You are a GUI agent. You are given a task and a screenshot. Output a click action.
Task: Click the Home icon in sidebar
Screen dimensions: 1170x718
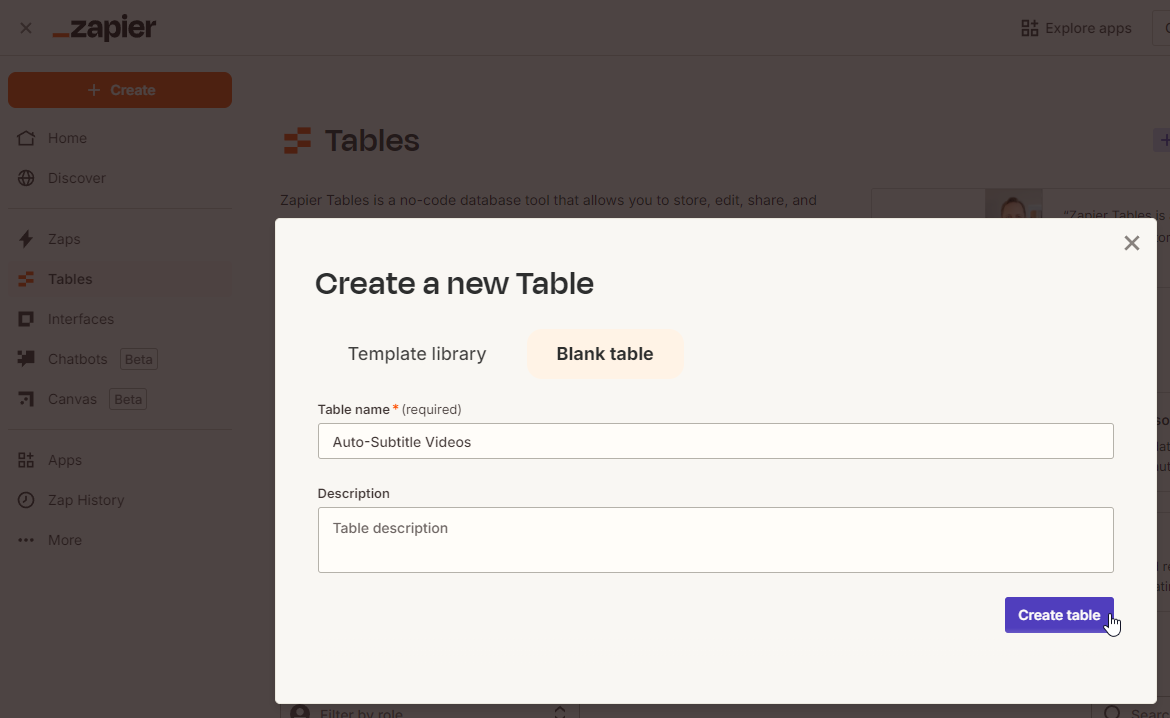[x=27, y=138]
